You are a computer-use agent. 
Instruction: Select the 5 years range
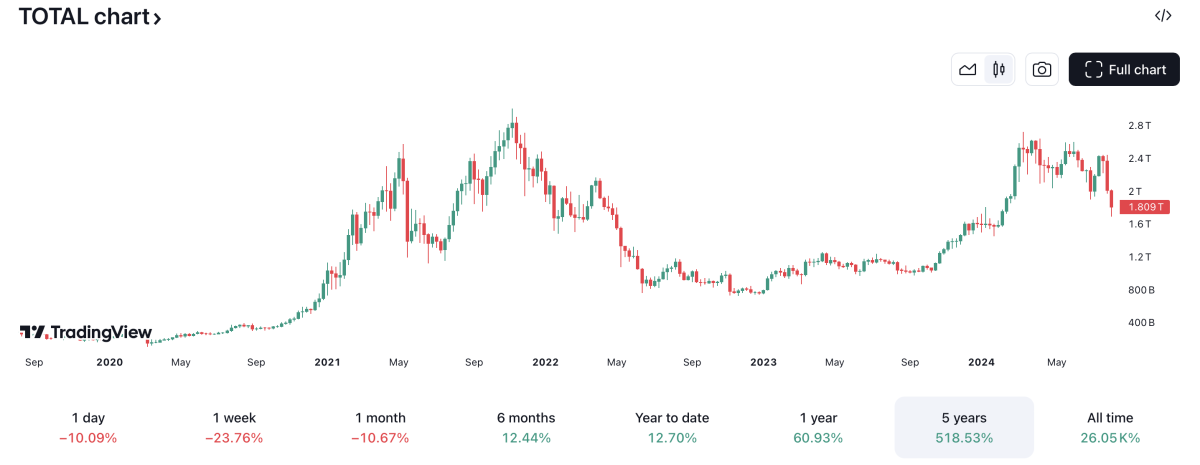(964, 427)
